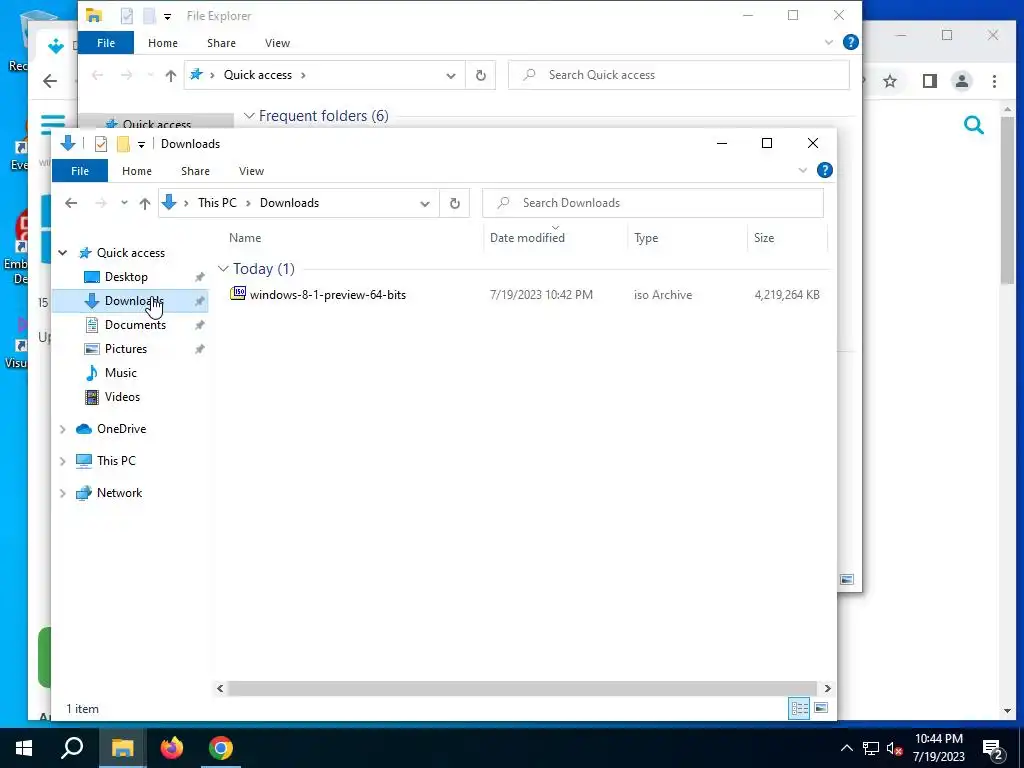Open the muted volume tray icon
Screen dimensions: 1024x768
(x=895, y=748)
